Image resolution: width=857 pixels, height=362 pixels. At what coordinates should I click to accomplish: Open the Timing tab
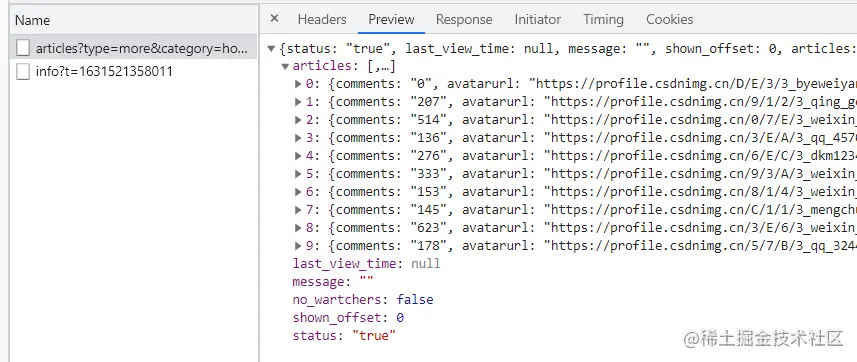[603, 19]
